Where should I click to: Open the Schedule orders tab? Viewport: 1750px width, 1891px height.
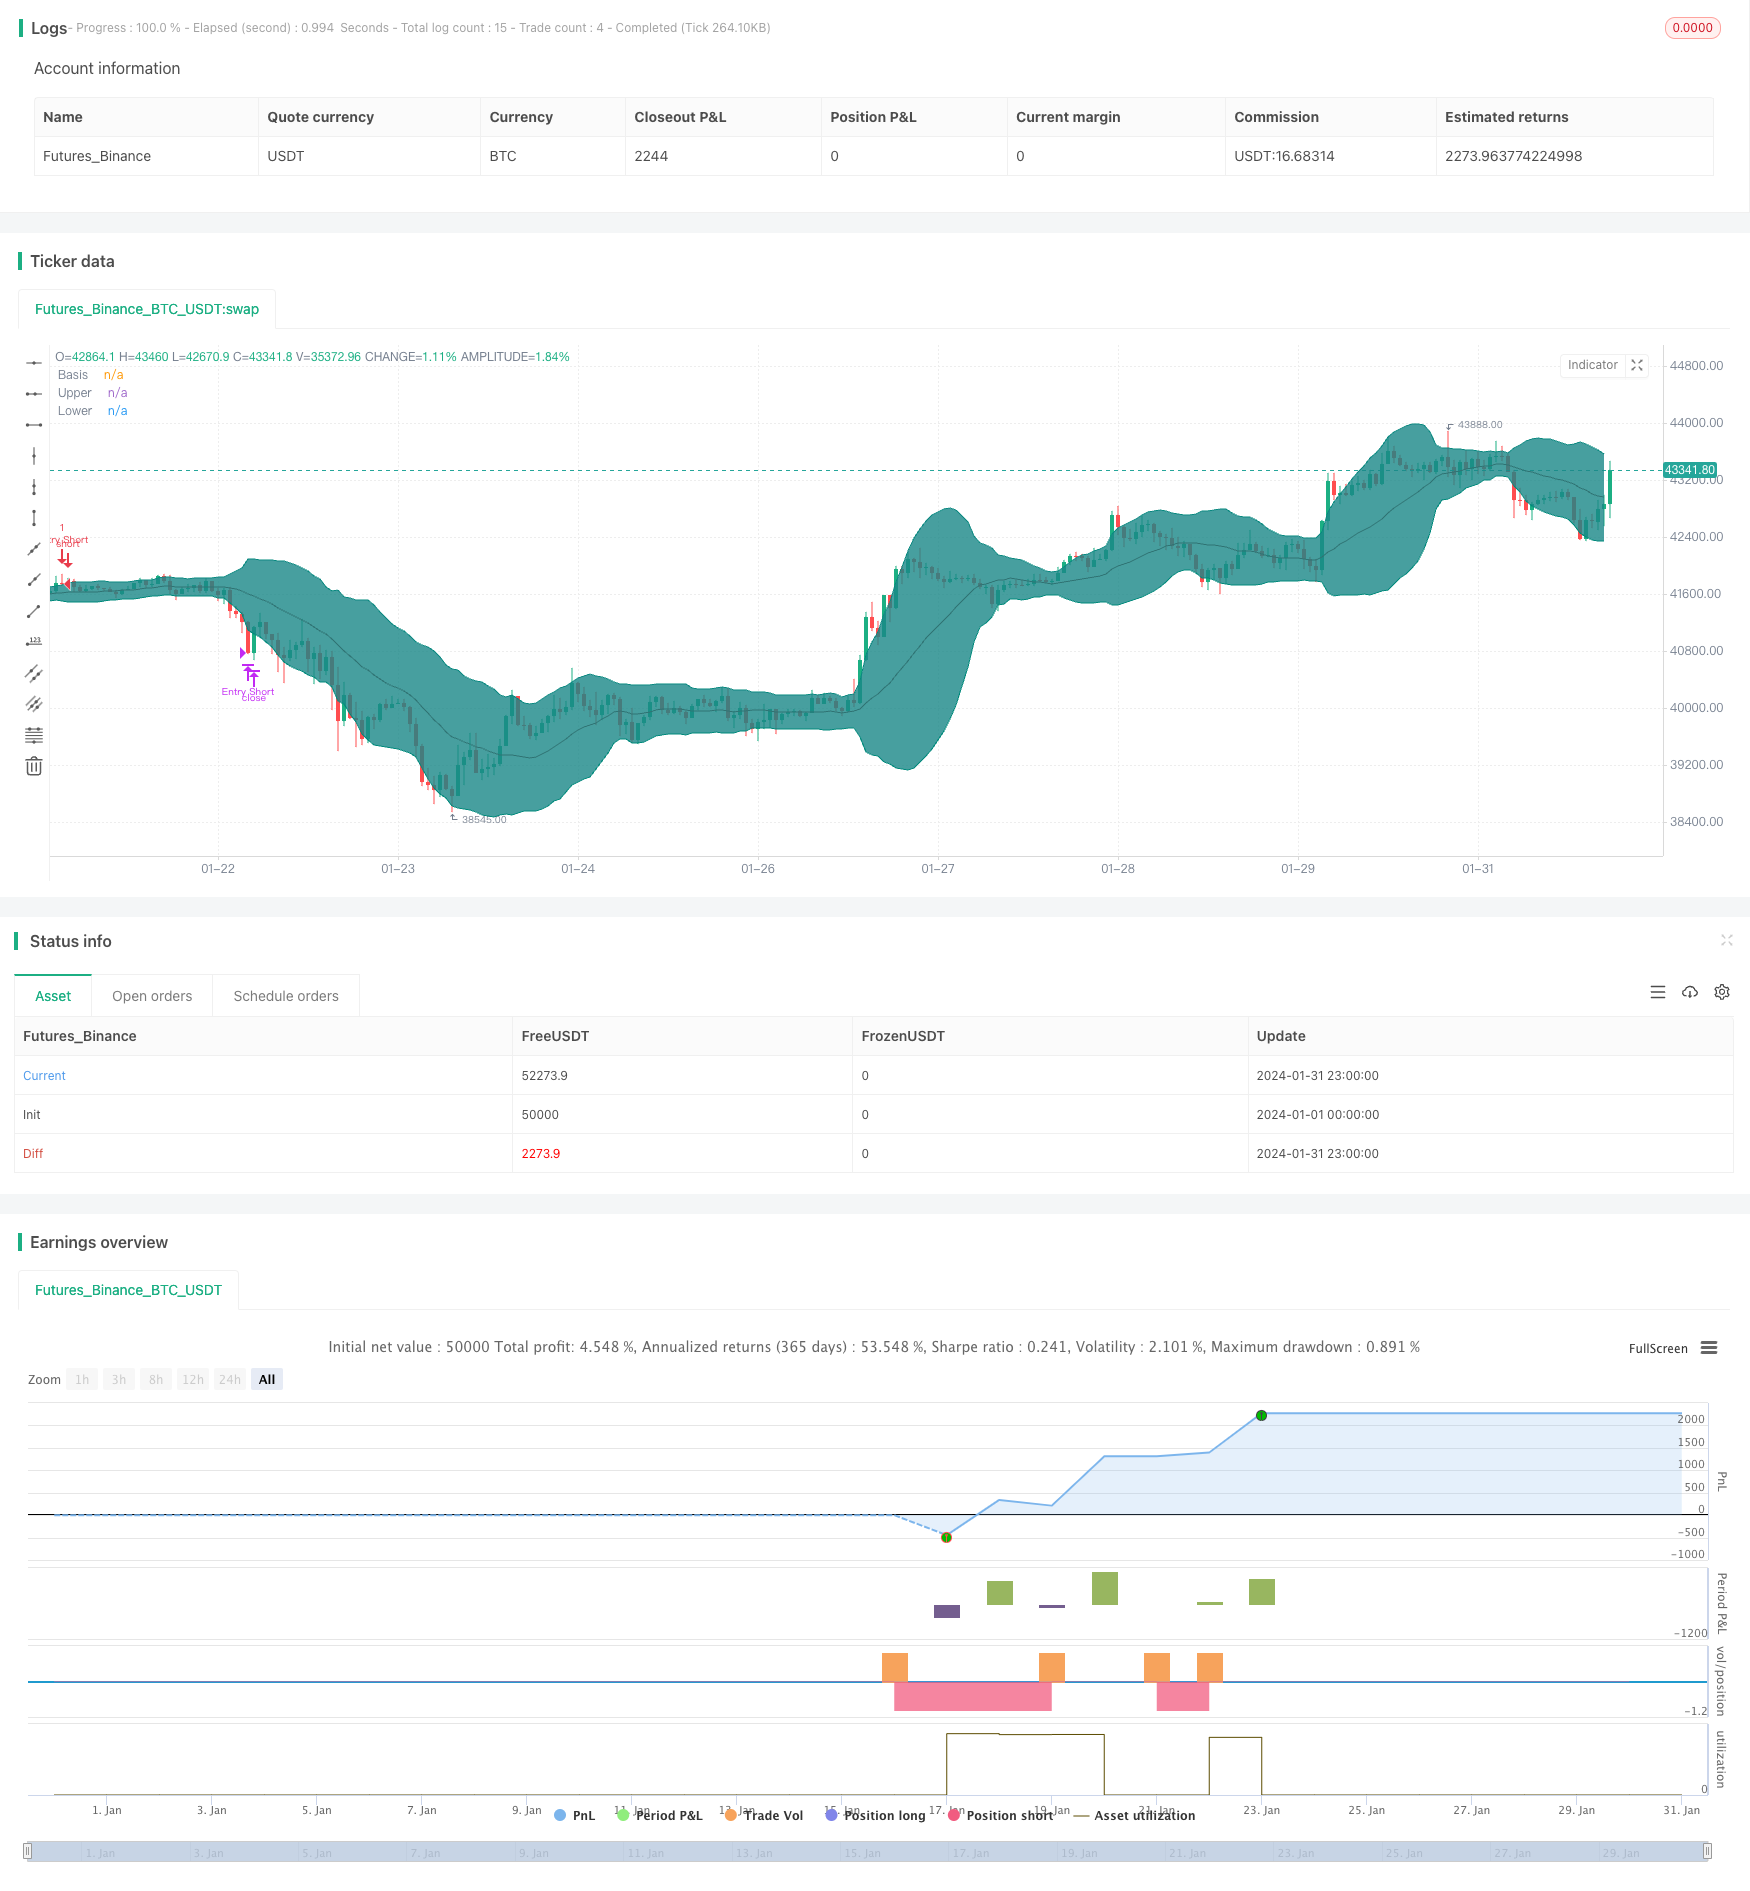click(285, 996)
